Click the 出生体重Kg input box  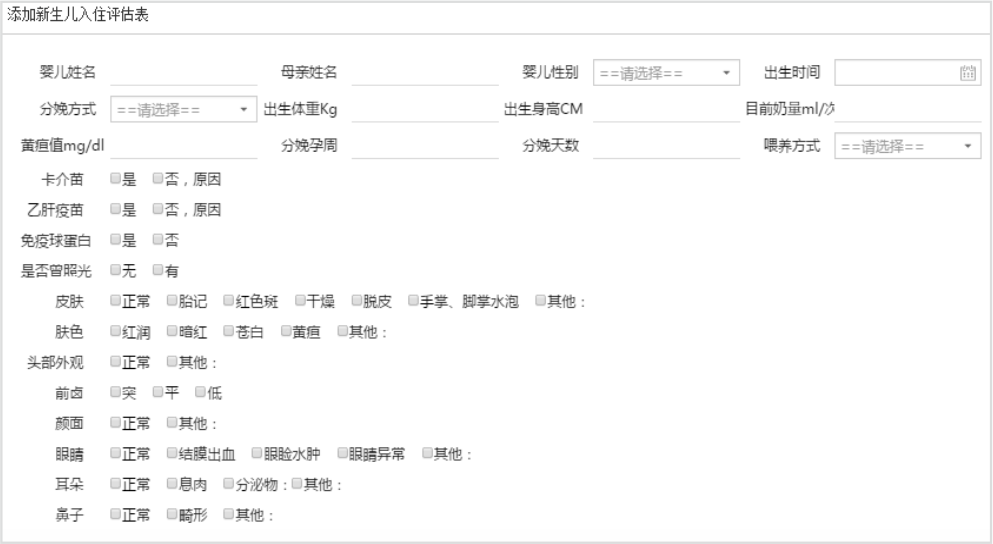(x=424, y=109)
